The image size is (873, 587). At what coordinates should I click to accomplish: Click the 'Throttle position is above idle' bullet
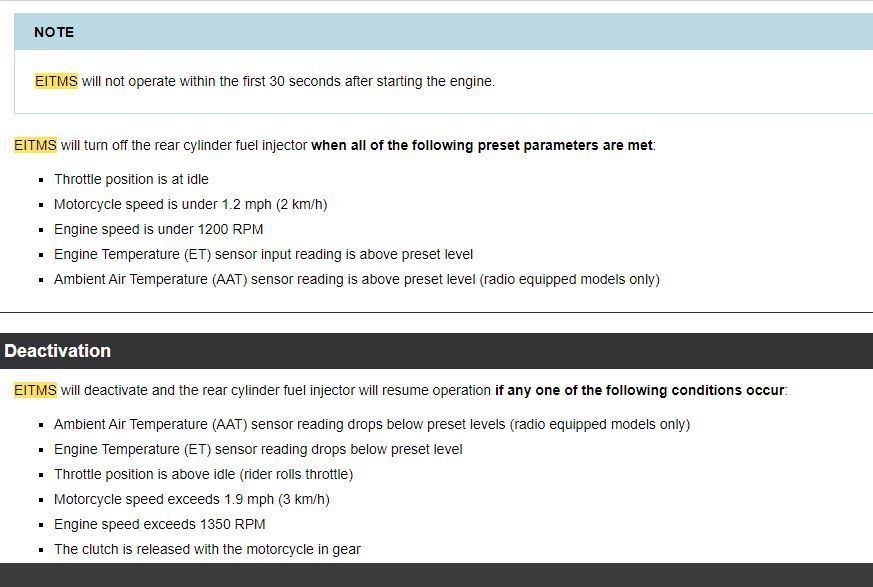pyautogui.click(x=203, y=474)
